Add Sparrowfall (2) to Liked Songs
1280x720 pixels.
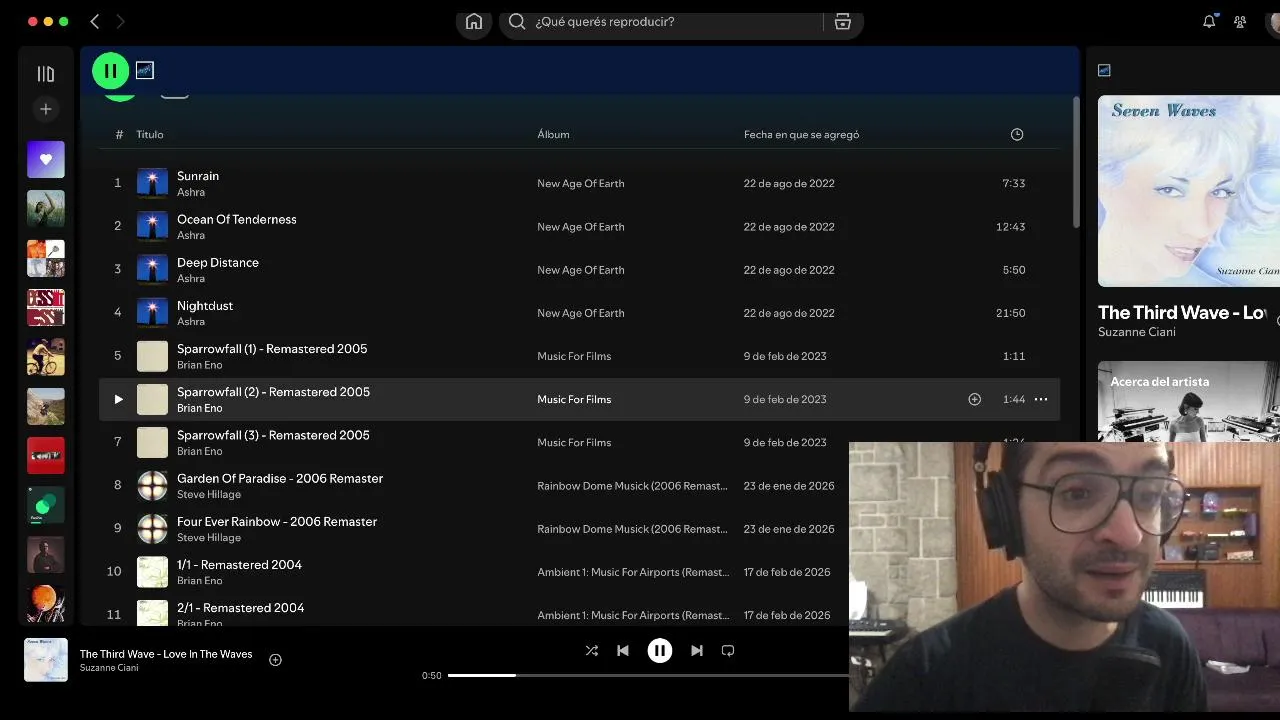point(974,399)
